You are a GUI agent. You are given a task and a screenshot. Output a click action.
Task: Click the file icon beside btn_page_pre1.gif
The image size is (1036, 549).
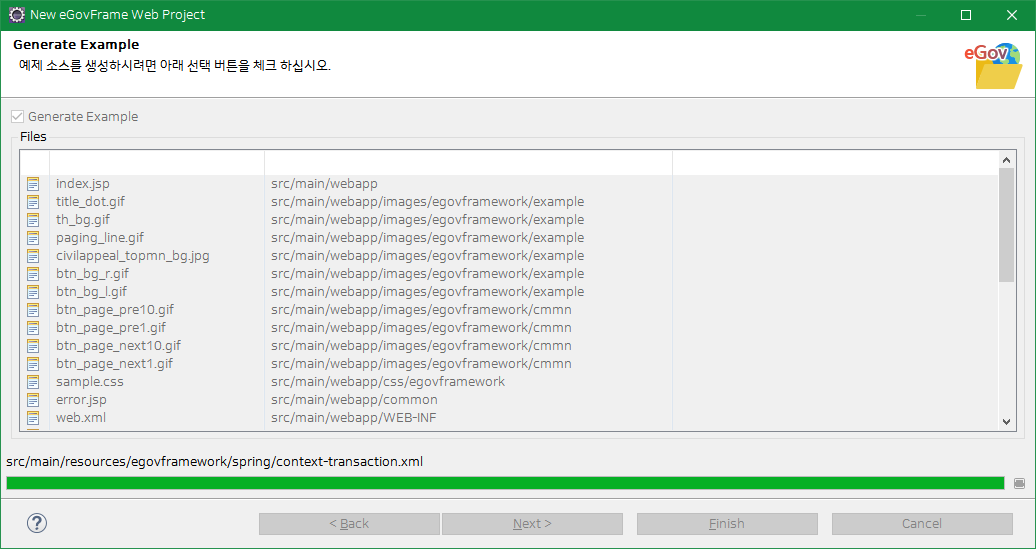click(33, 328)
